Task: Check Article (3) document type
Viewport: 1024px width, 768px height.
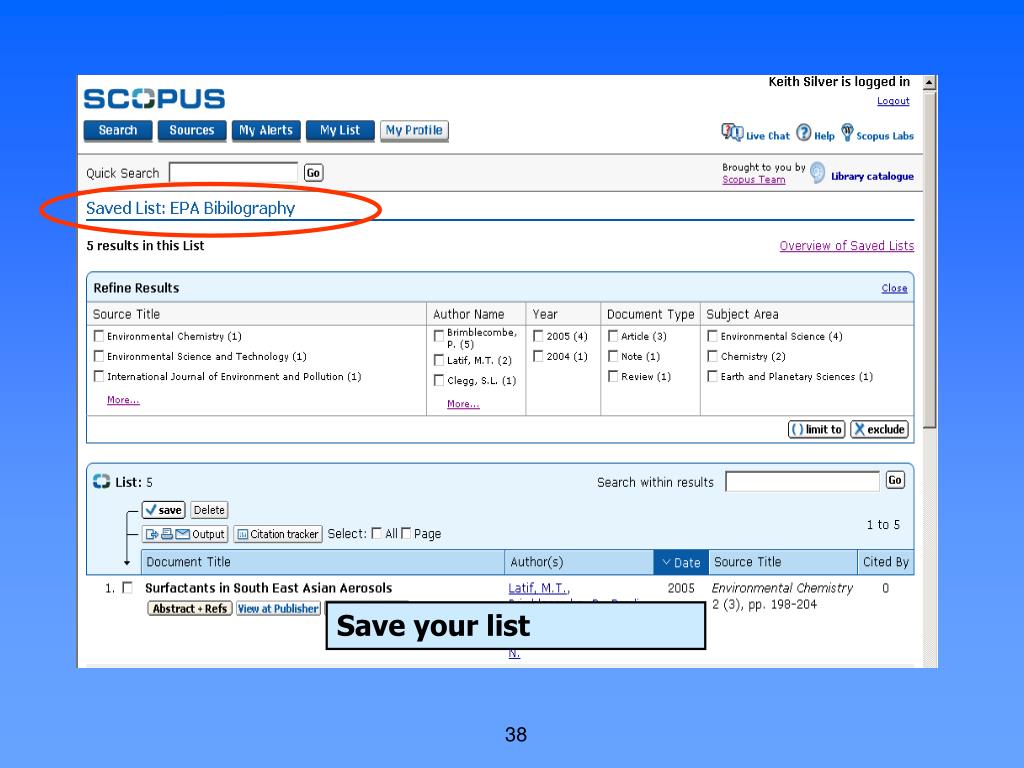Action: (613, 336)
